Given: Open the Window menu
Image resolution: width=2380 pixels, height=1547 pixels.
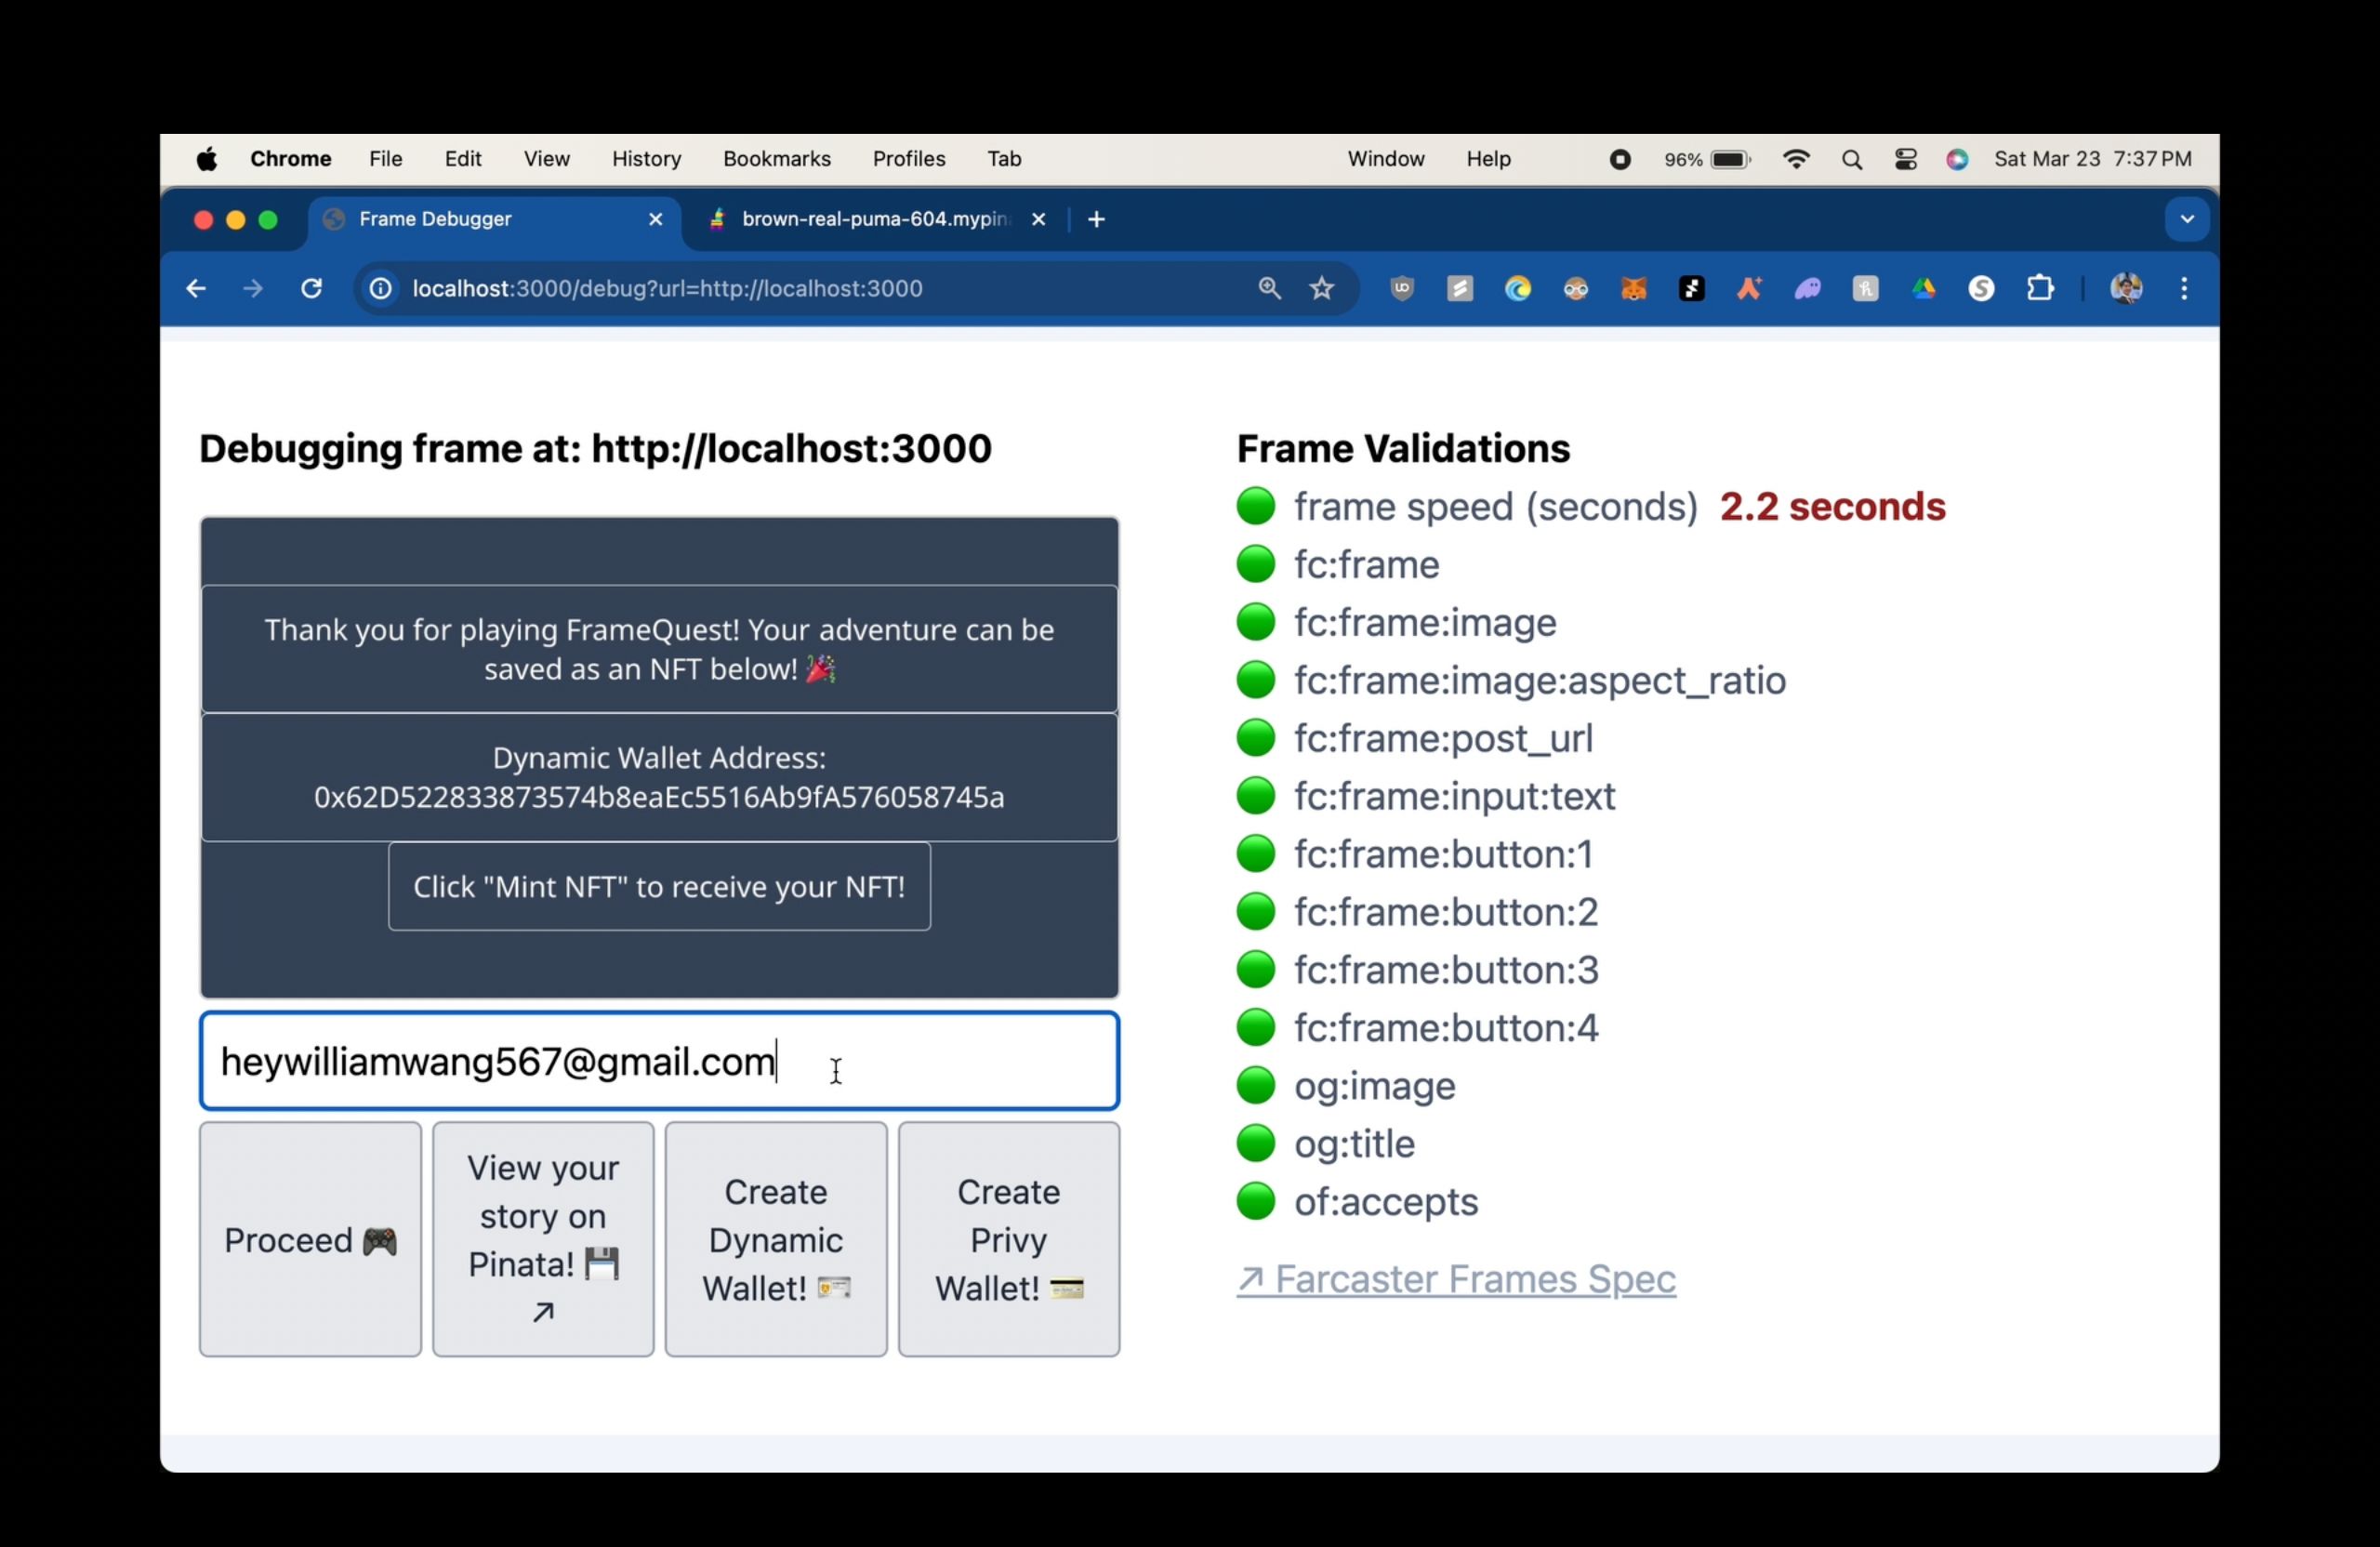Looking at the screenshot, I should (1386, 159).
